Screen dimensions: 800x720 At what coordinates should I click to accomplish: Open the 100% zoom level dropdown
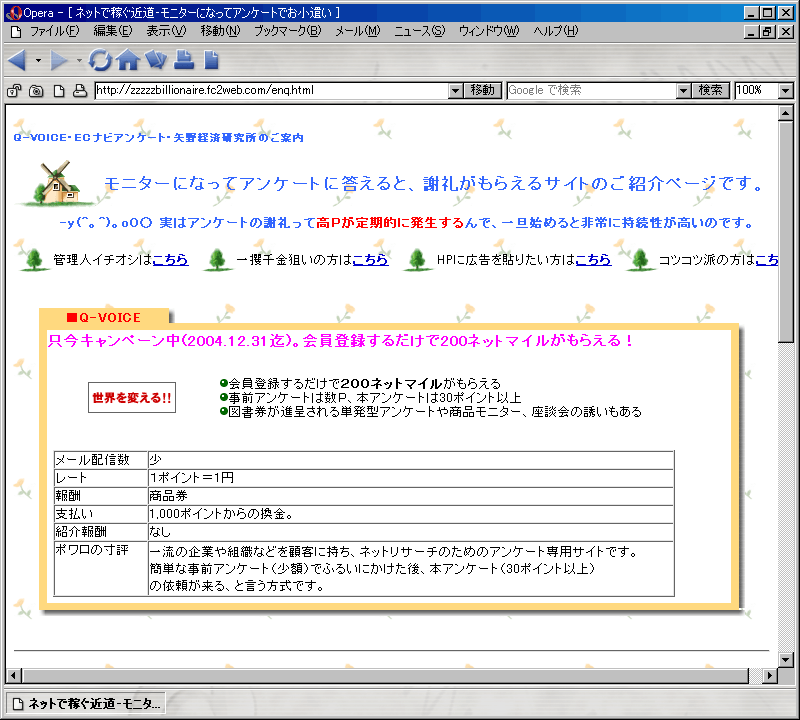point(786,91)
